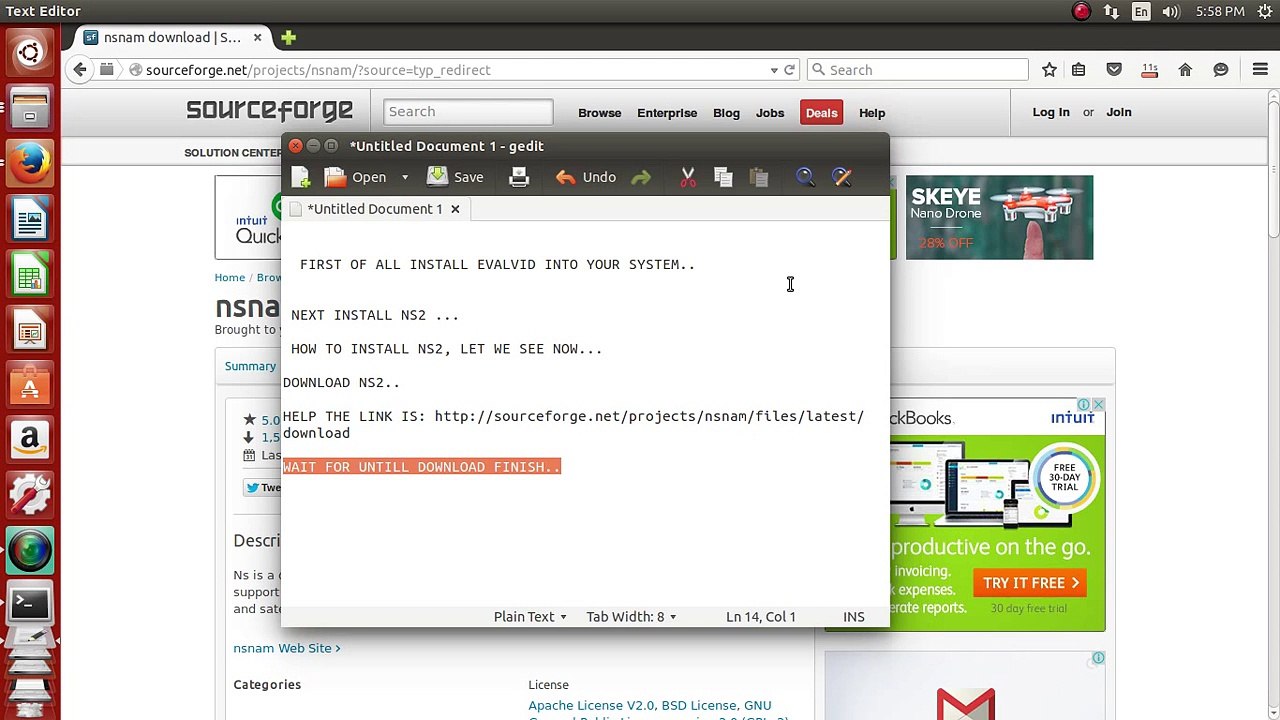Bookmark this page with star icon
This screenshot has height=720, width=1280.
1049,70
